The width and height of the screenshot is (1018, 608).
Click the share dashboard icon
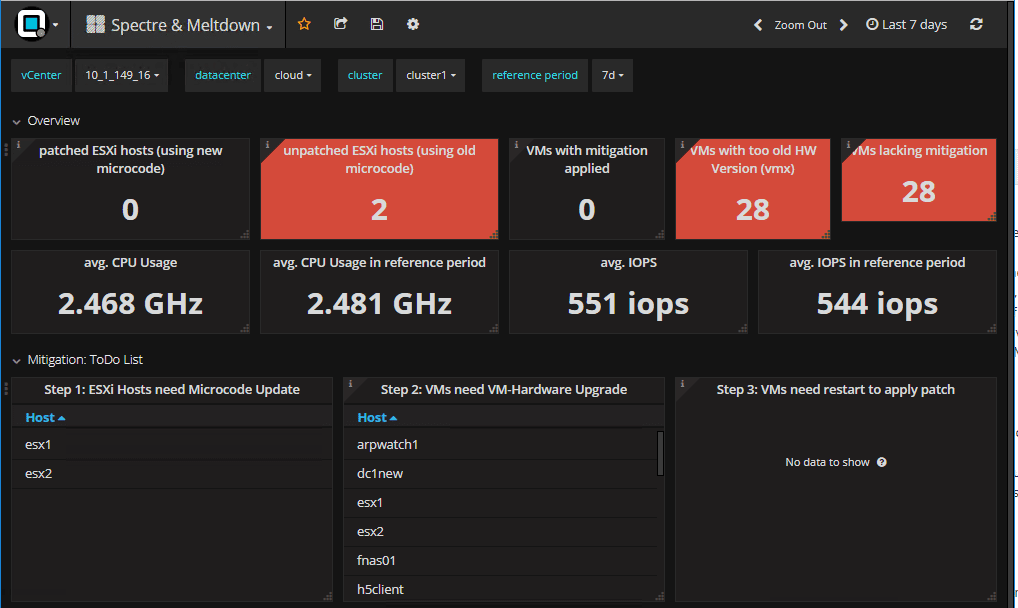click(x=340, y=24)
